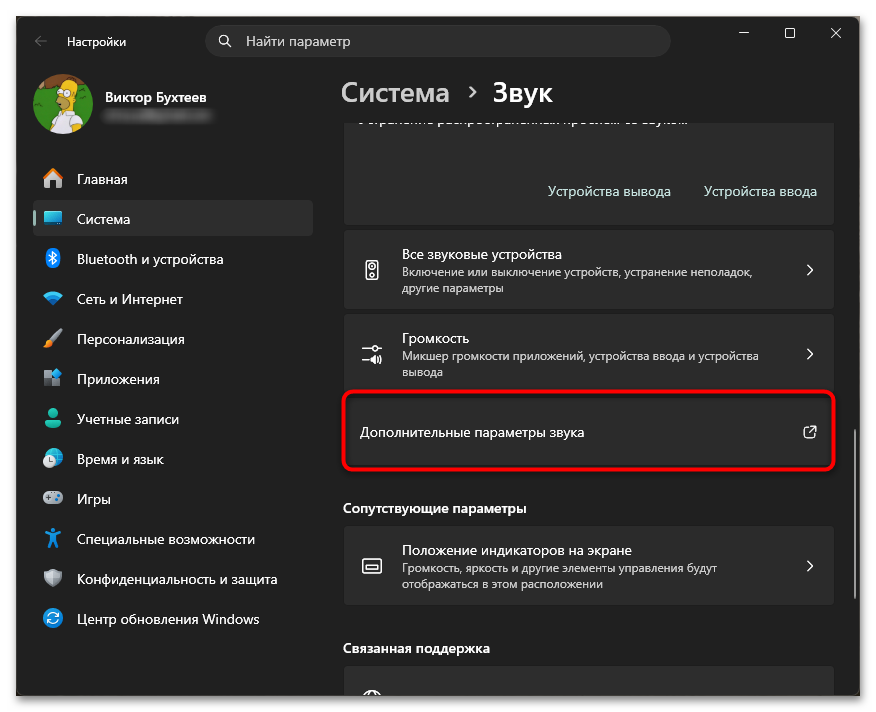Click the Центр обновления Windows refresh icon

coord(53,619)
